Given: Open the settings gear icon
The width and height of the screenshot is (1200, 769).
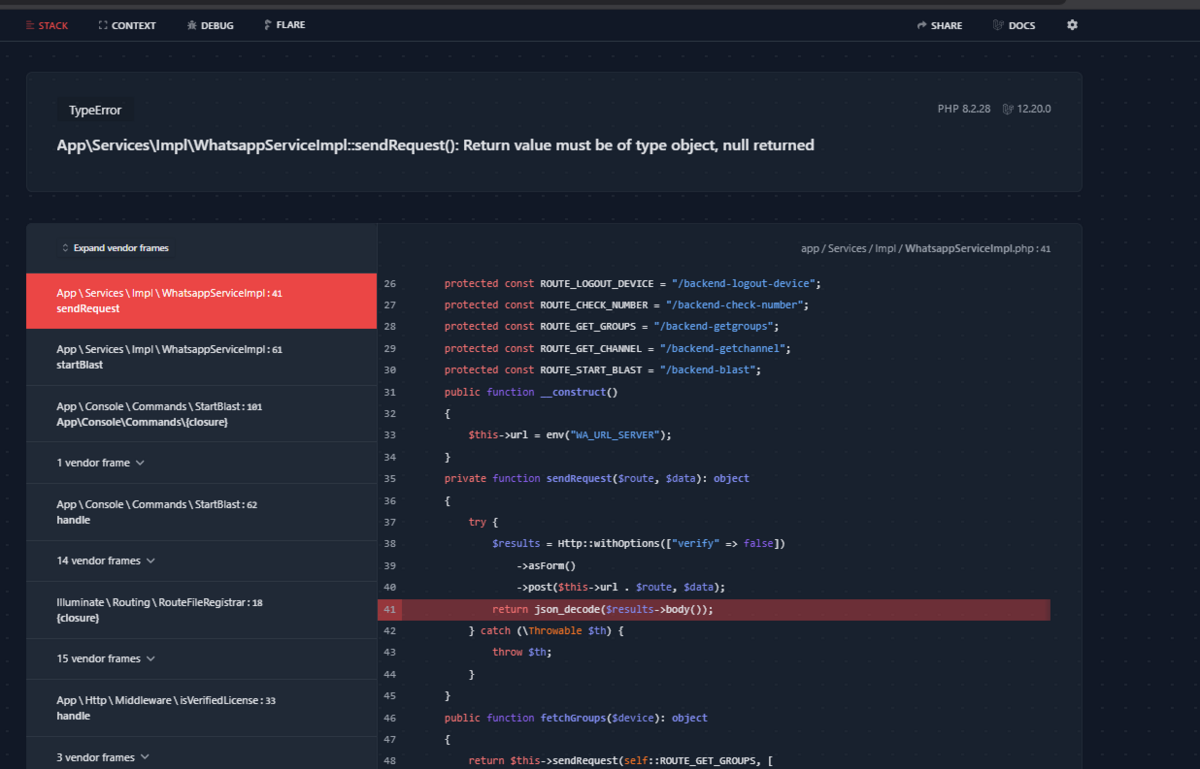Looking at the screenshot, I should pyautogui.click(x=1072, y=25).
